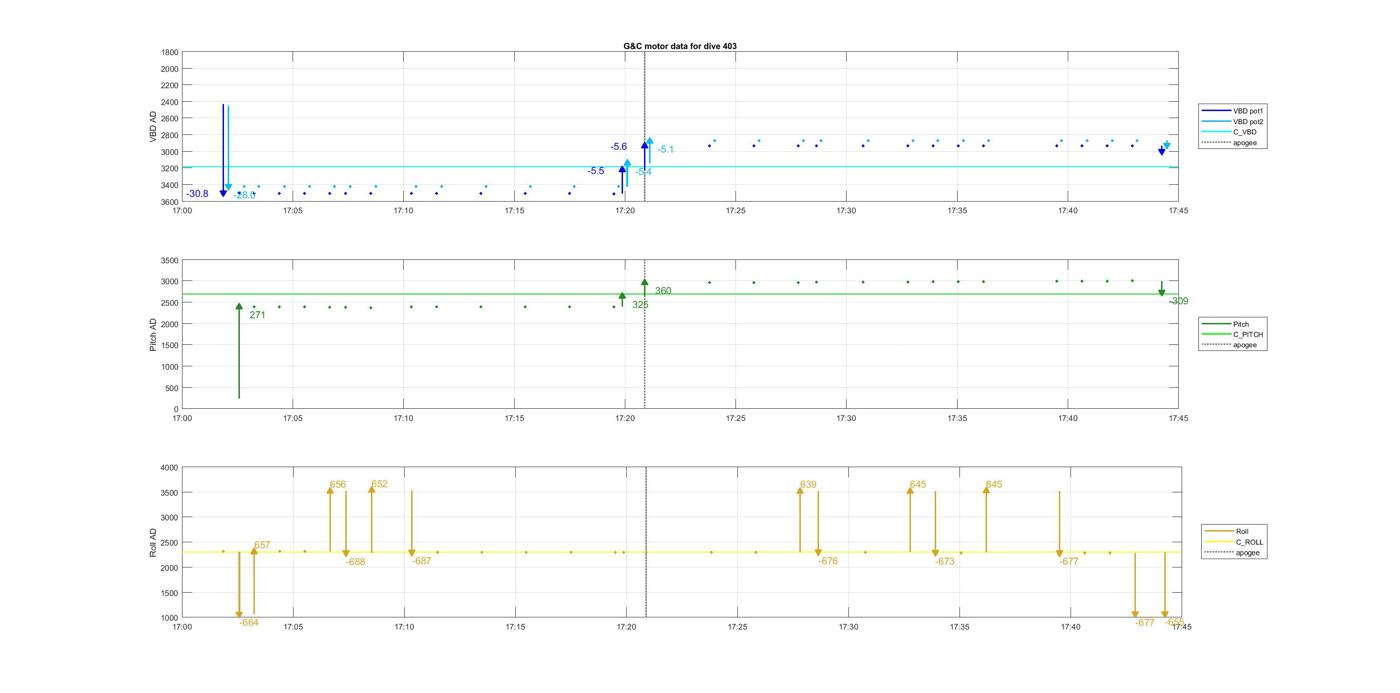1400x693 pixels.
Task: Click the '17:40' tick on the Roll plot
Action: 1070,627
